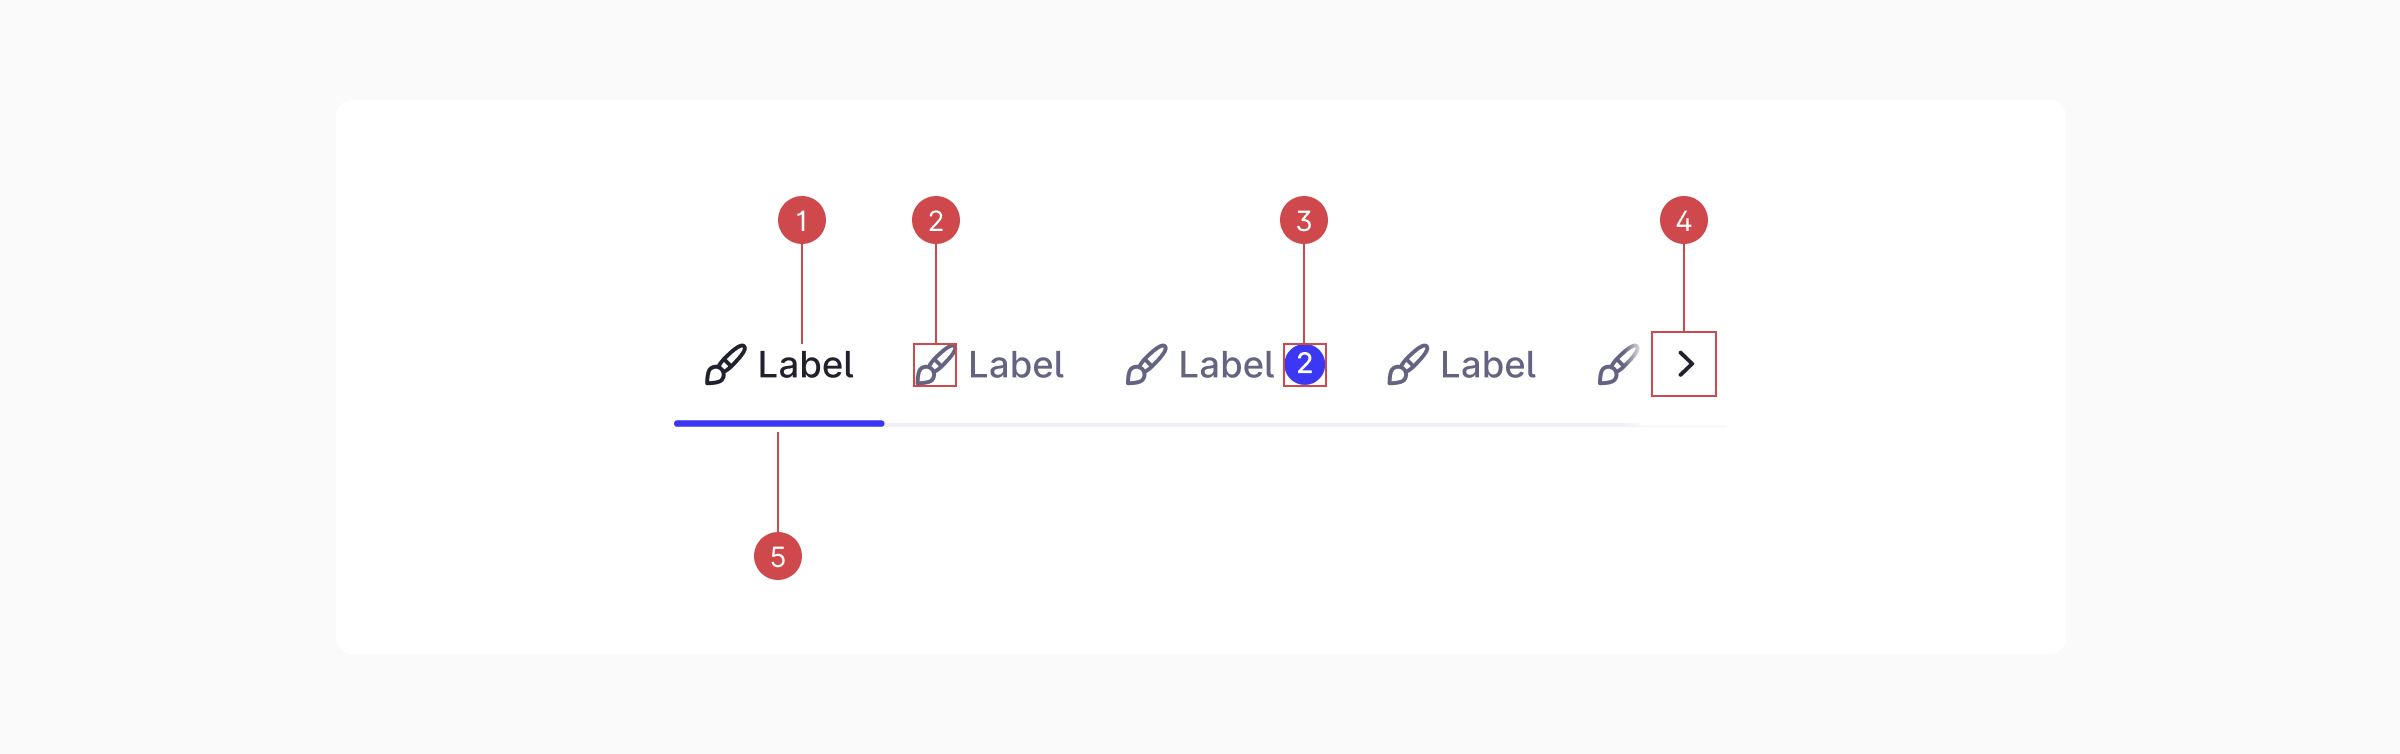Click red annotation marker number 4

coord(1684,221)
